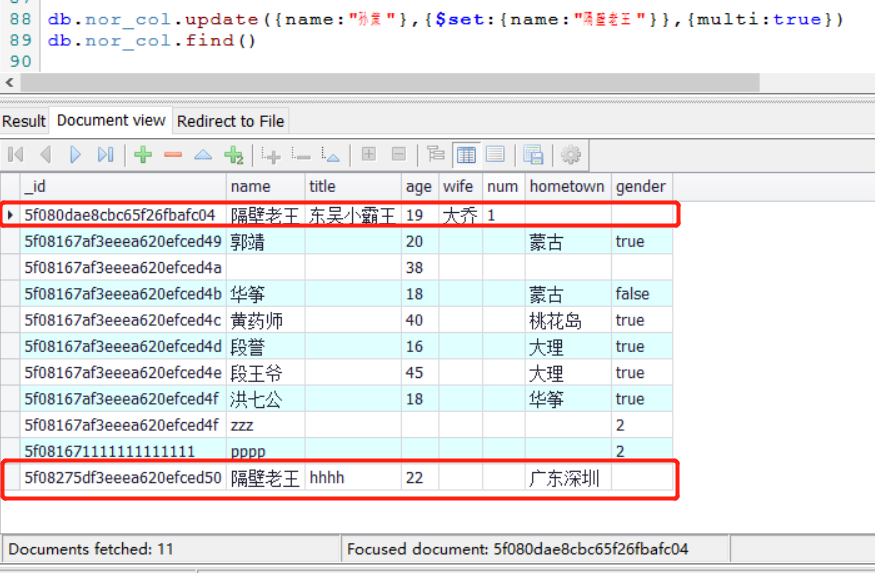Edit sub-field with dotted triangle icon
This screenshot has height=573, width=875.
tap(331, 155)
